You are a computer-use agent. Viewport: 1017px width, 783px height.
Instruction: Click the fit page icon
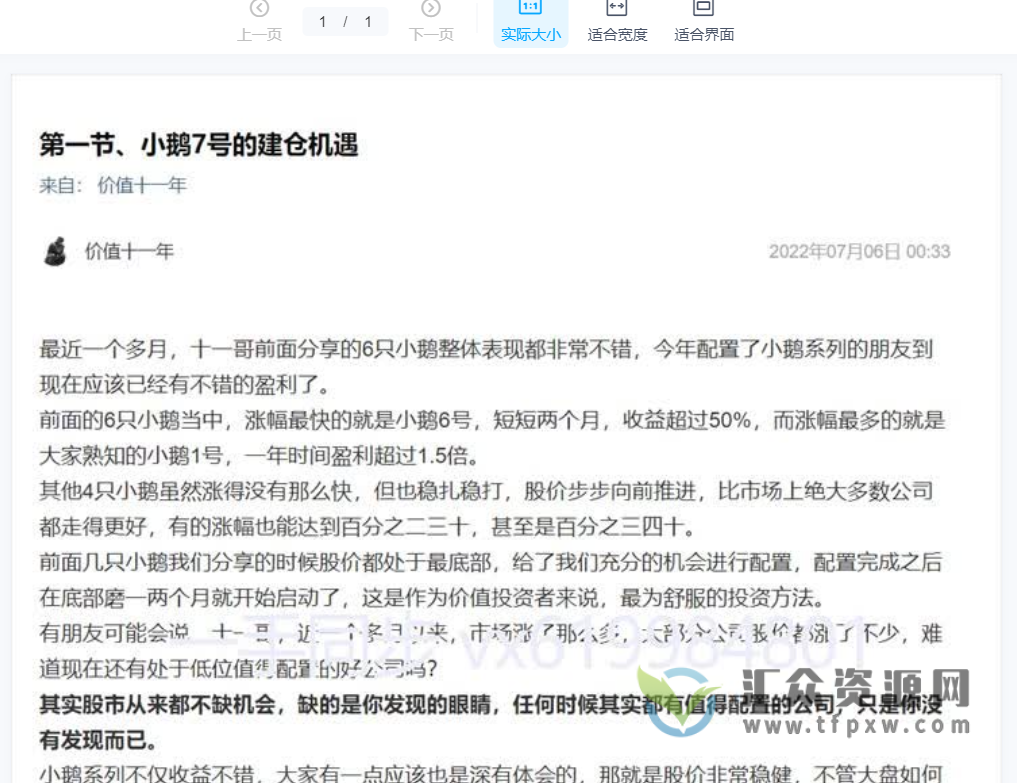coord(704,8)
